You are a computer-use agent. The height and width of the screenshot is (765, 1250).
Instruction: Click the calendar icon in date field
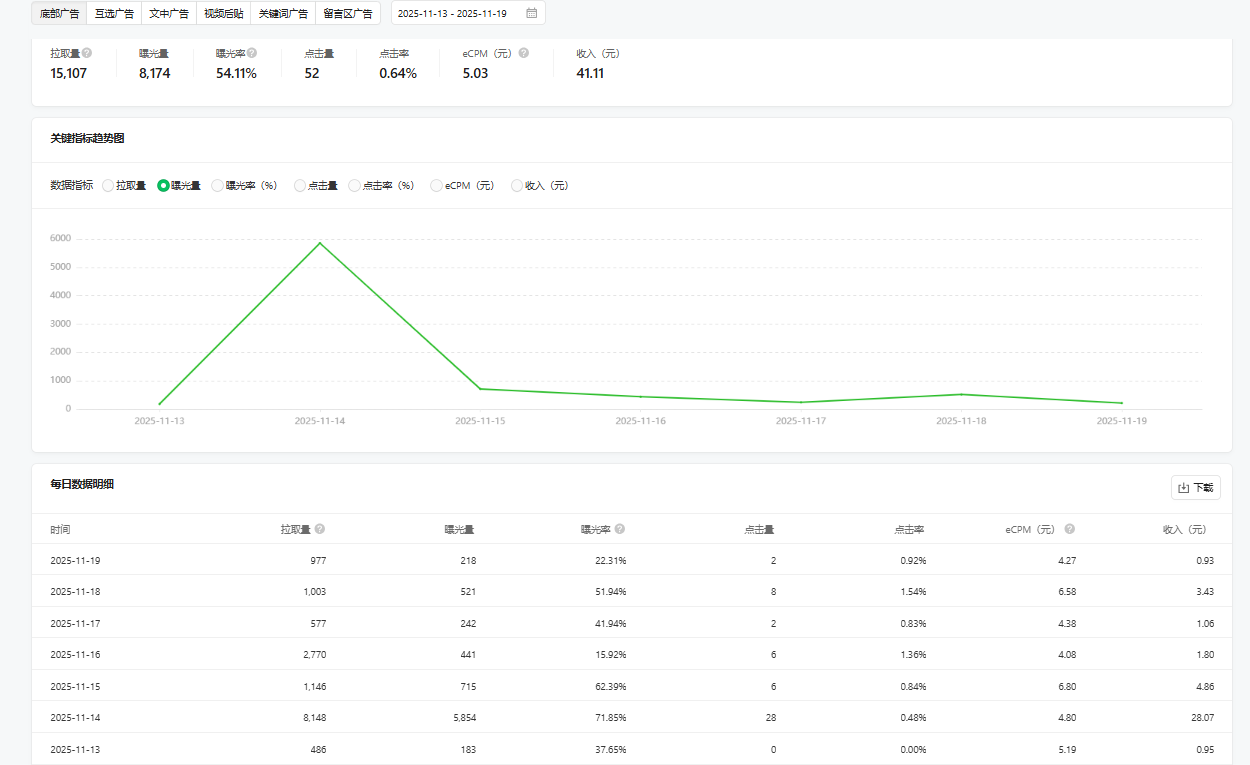tap(531, 14)
